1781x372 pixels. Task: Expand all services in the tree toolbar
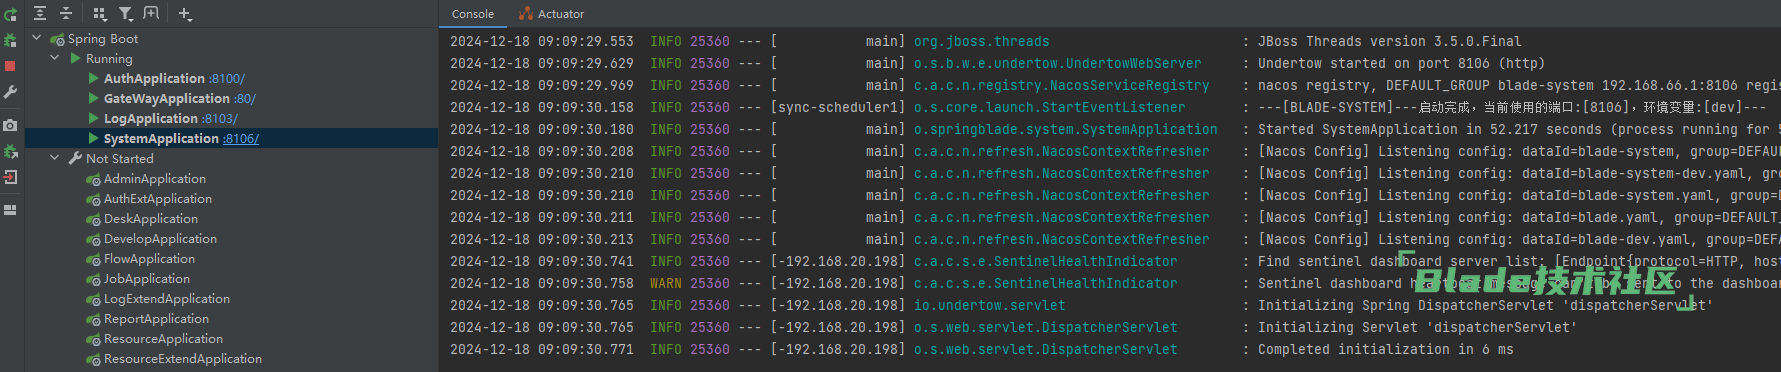[x=40, y=13]
